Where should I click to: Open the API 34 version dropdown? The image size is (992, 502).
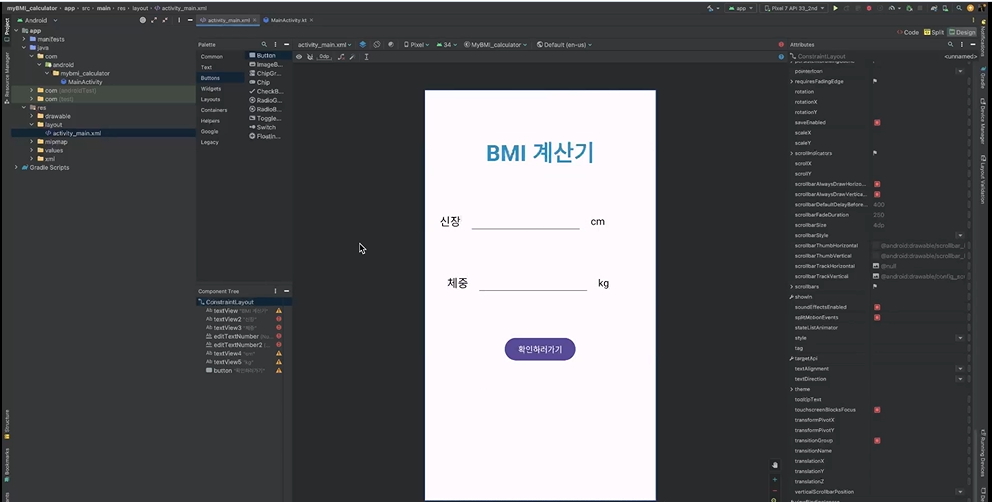click(447, 45)
